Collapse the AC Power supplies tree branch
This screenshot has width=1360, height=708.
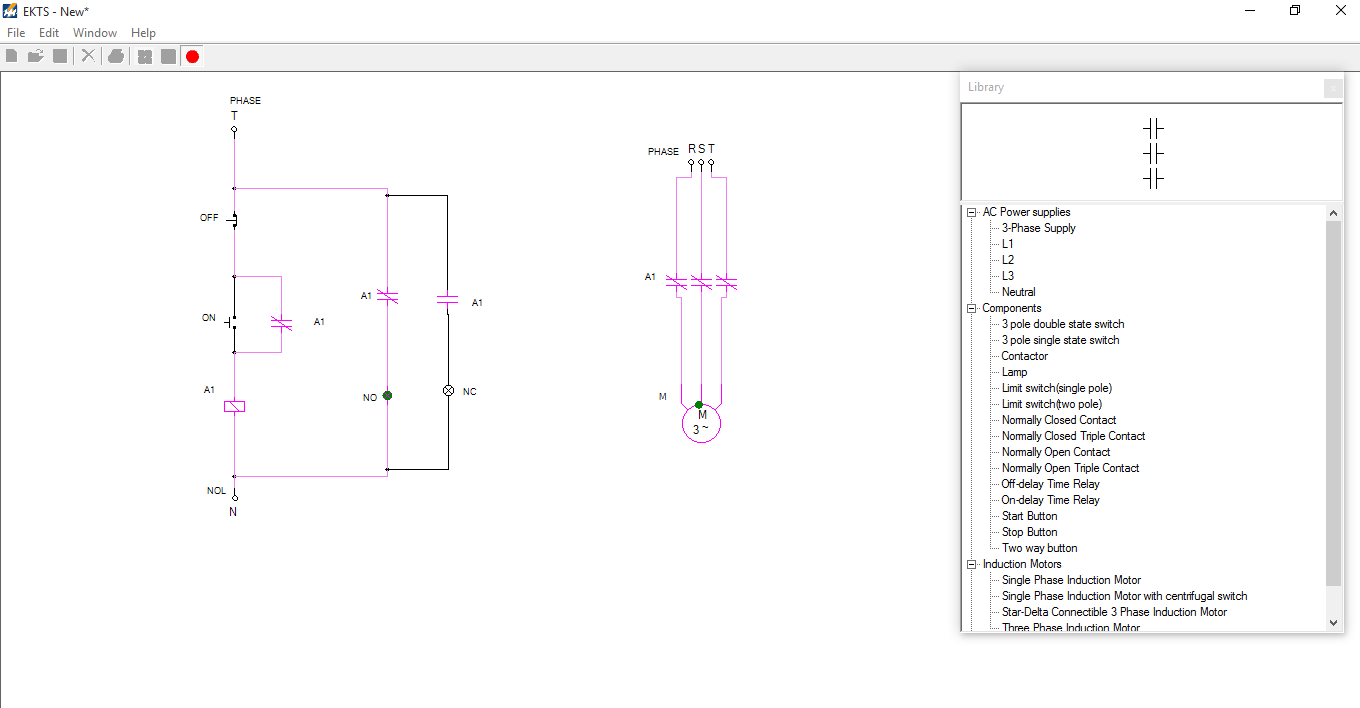[x=971, y=212]
